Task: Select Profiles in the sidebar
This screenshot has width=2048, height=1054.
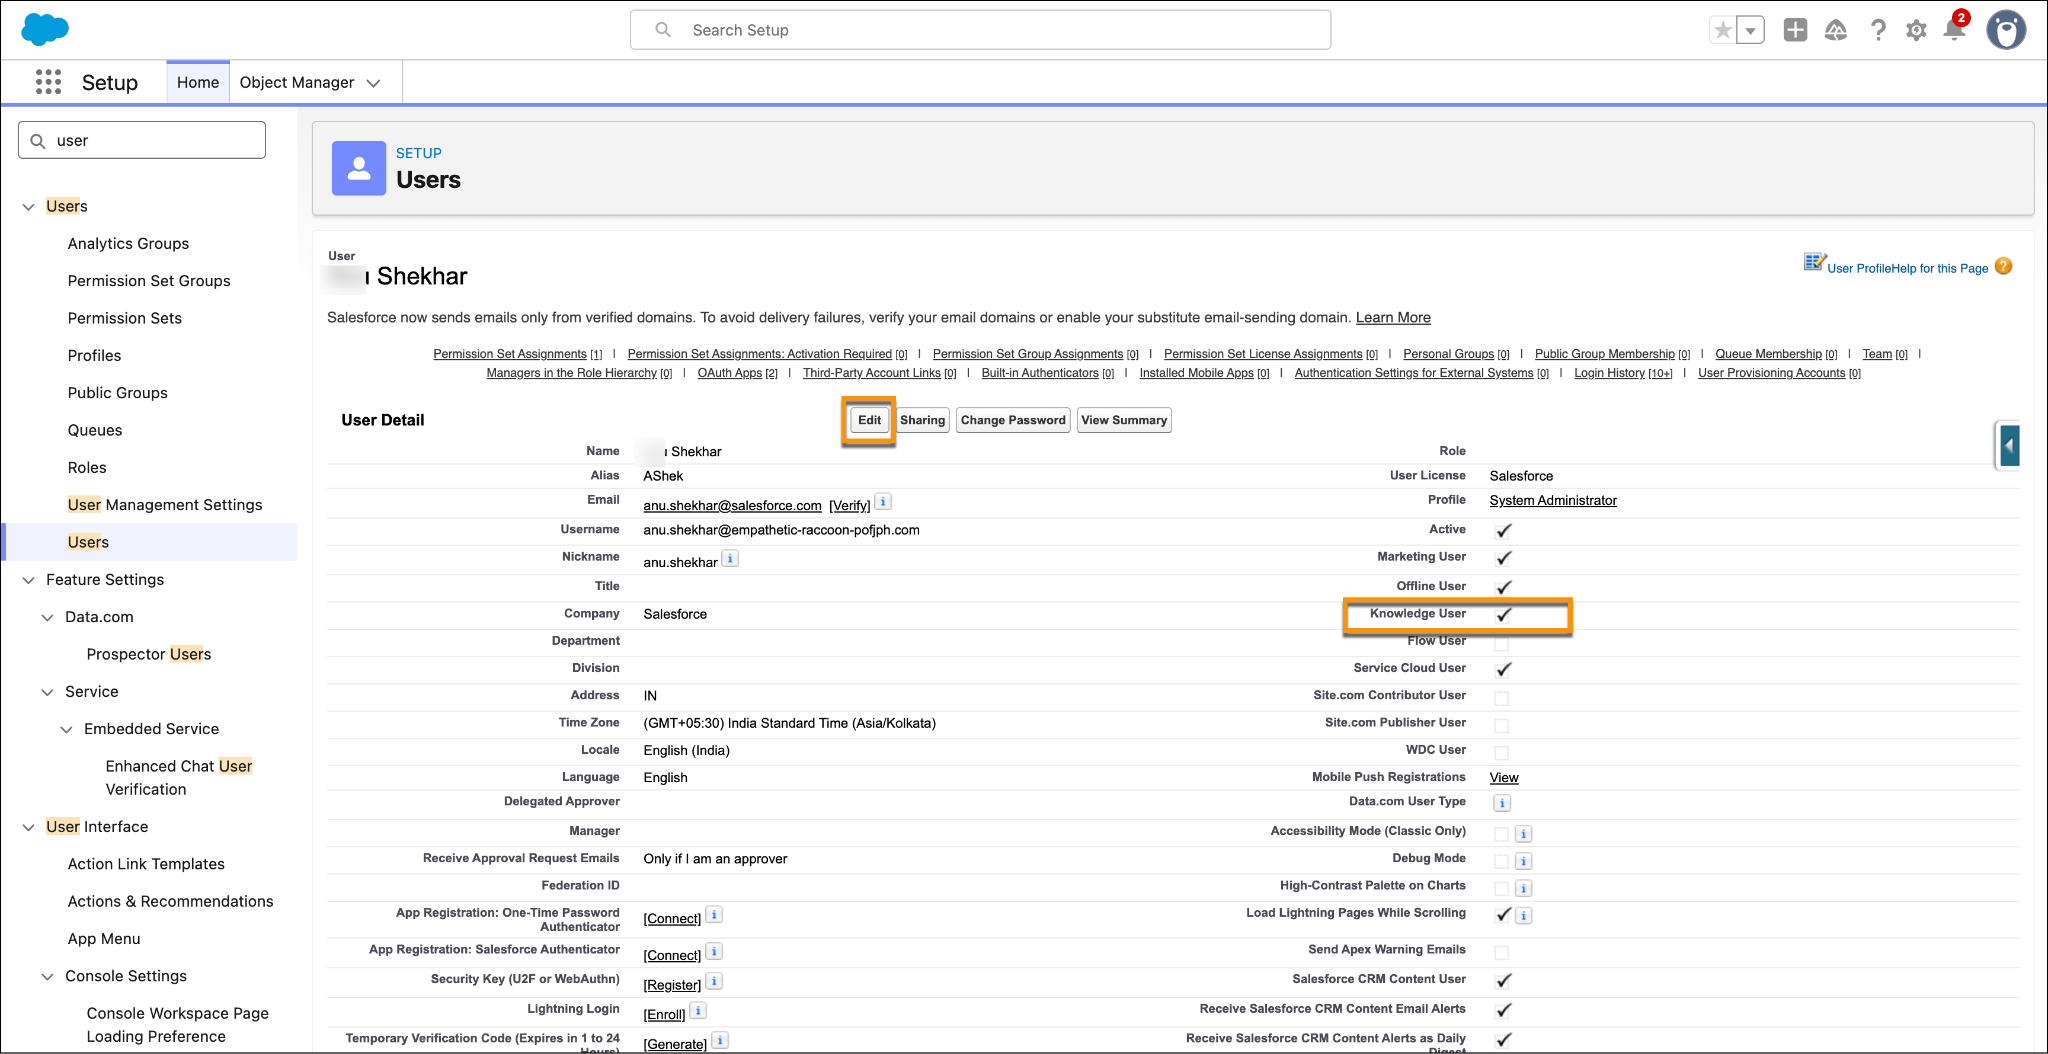Action: [94, 355]
